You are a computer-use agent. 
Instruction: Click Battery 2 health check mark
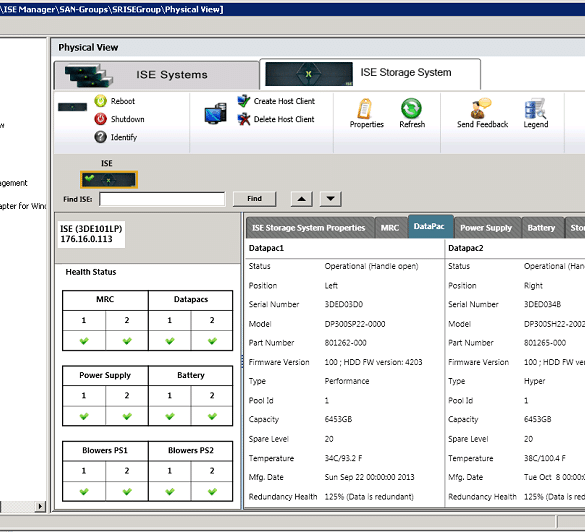(x=212, y=416)
